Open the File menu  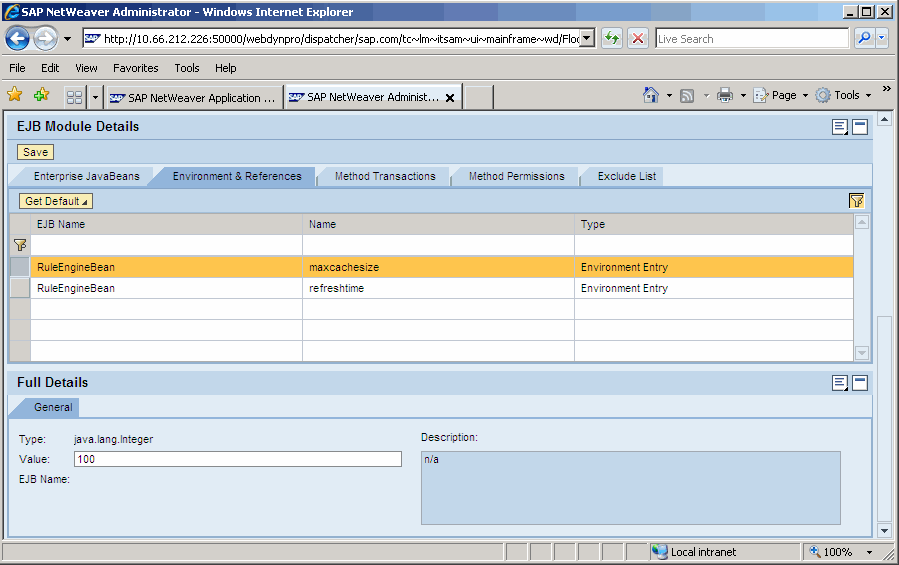click(17, 68)
